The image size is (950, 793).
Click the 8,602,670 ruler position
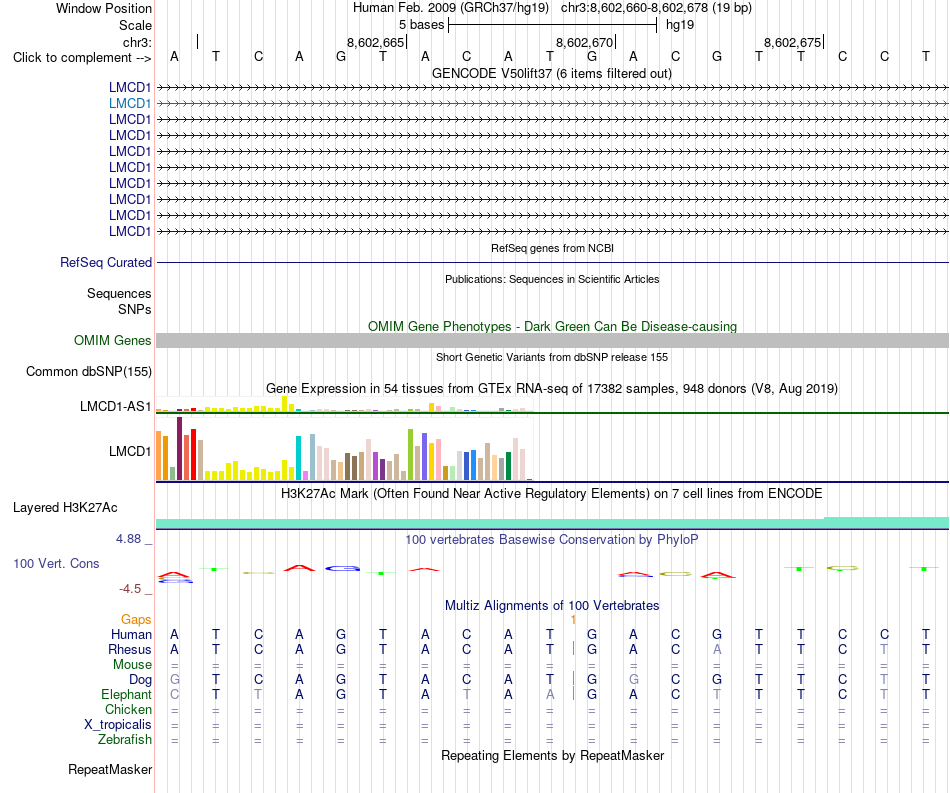pyautogui.click(x=584, y=42)
